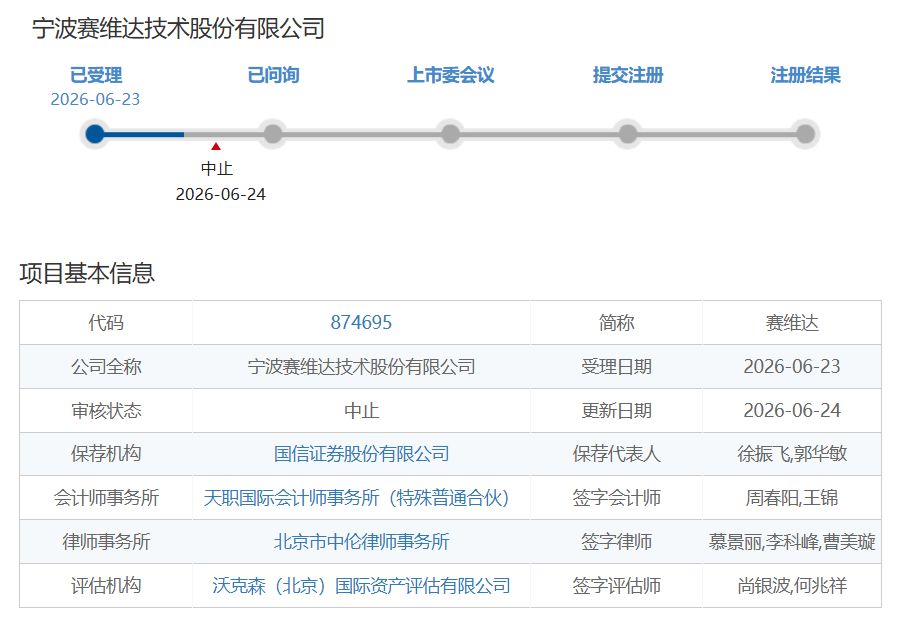Click the 2026-06-23 table cell
This screenshot has height=631, width=904.
(792, 366)
